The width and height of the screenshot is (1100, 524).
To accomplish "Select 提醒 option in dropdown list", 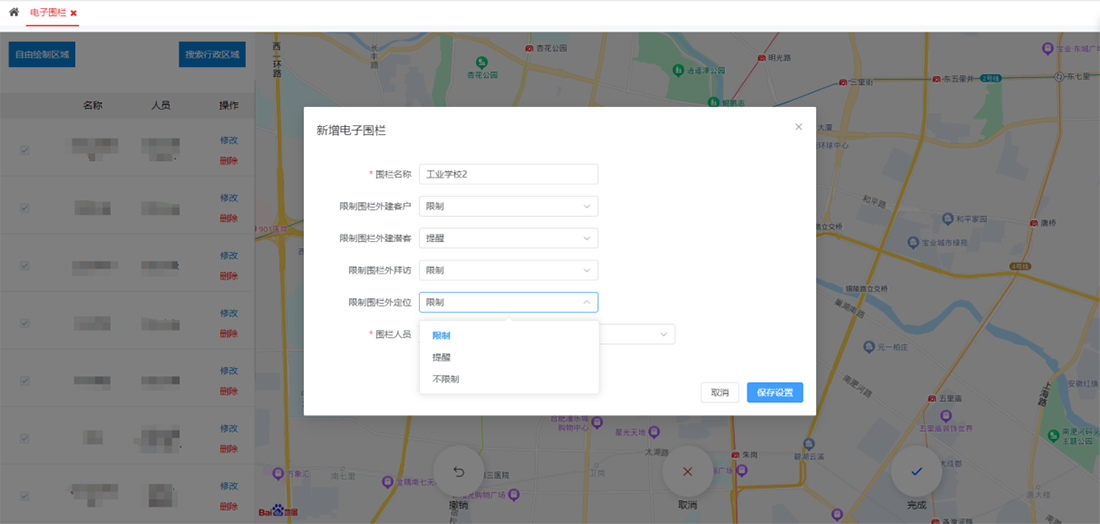I will pos(441,357).
